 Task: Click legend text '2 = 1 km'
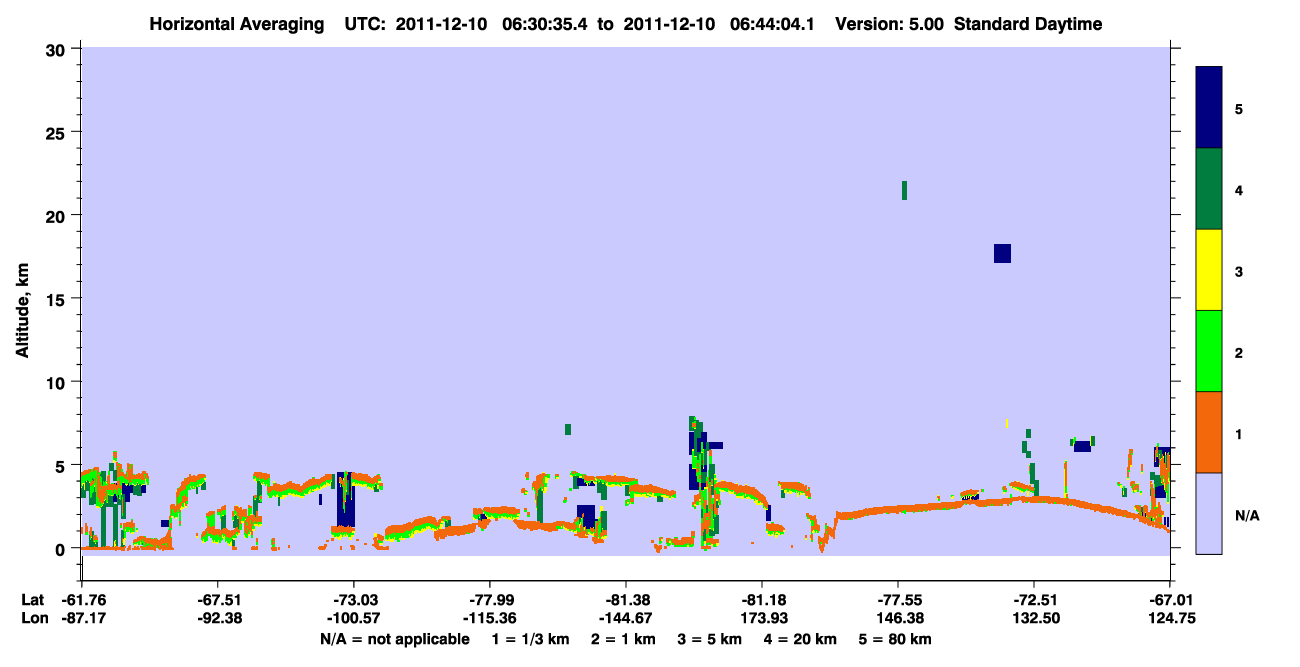624,639
